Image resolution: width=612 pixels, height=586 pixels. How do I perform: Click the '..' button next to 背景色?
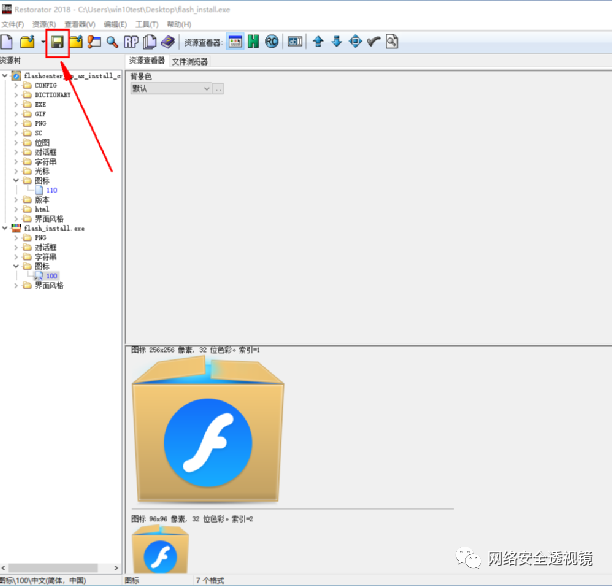point(218,89)
